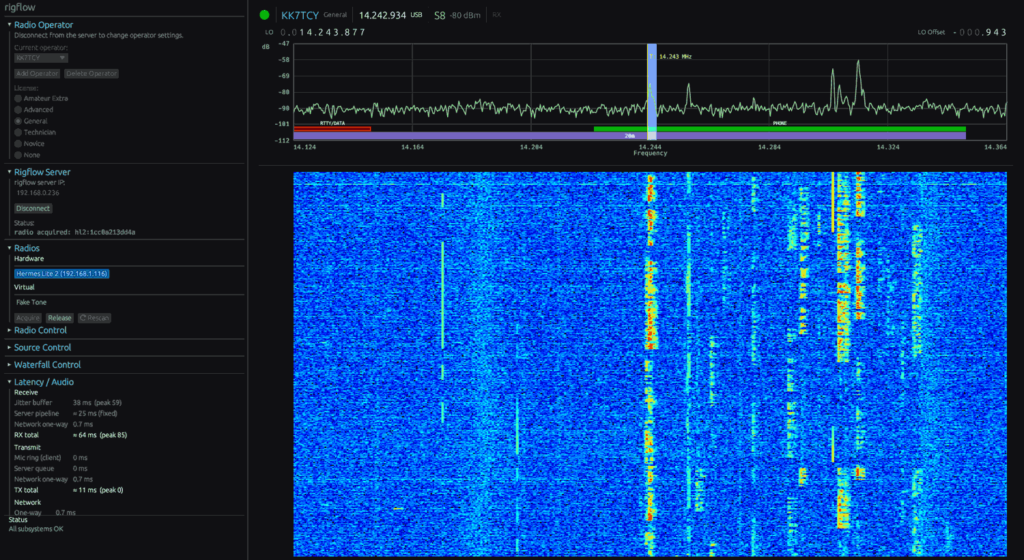This screenshot has height=560, width=1024.
Task: Click the S8 signal meter reading
Action: [x=440, y=15]
